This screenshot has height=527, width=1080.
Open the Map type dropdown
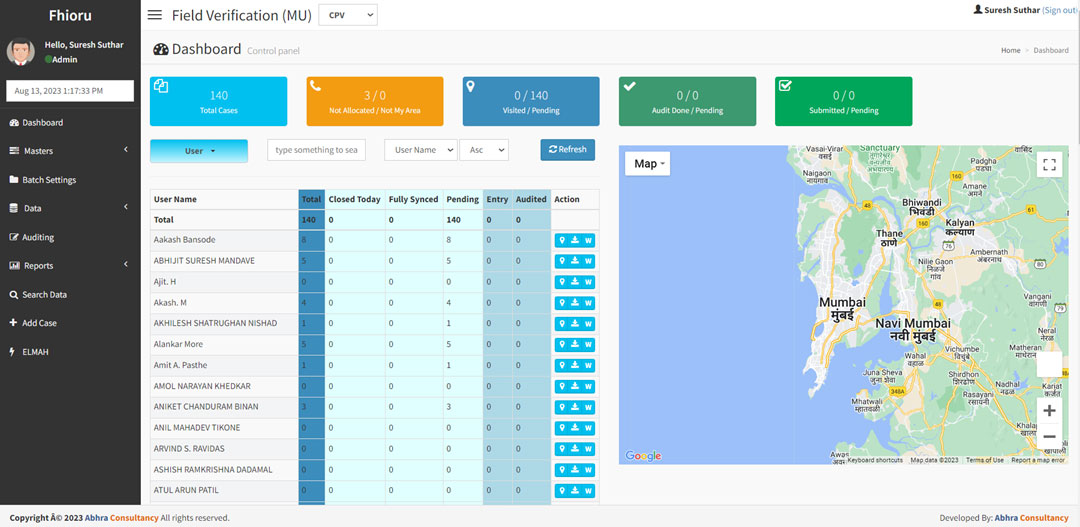[x=649, y=164]
